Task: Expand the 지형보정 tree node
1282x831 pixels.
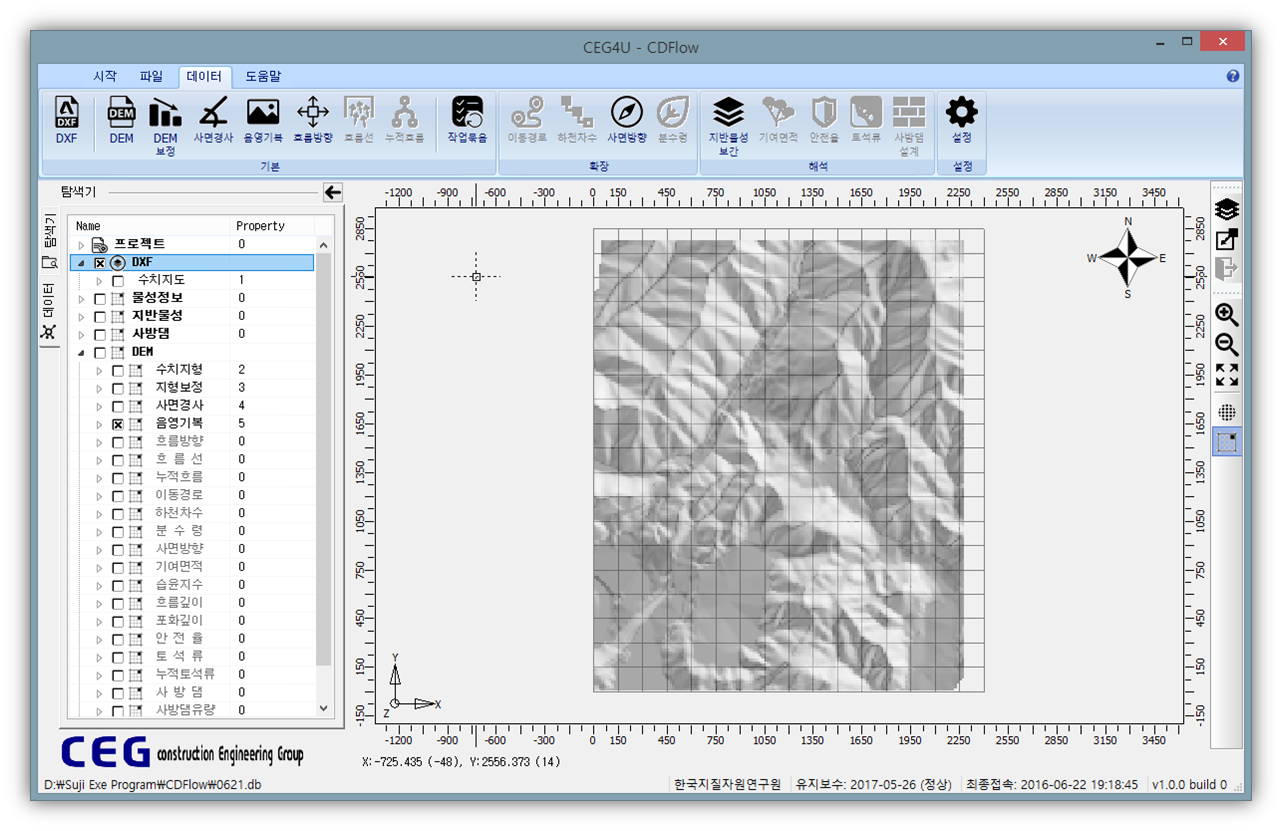Action: (99, 389)
